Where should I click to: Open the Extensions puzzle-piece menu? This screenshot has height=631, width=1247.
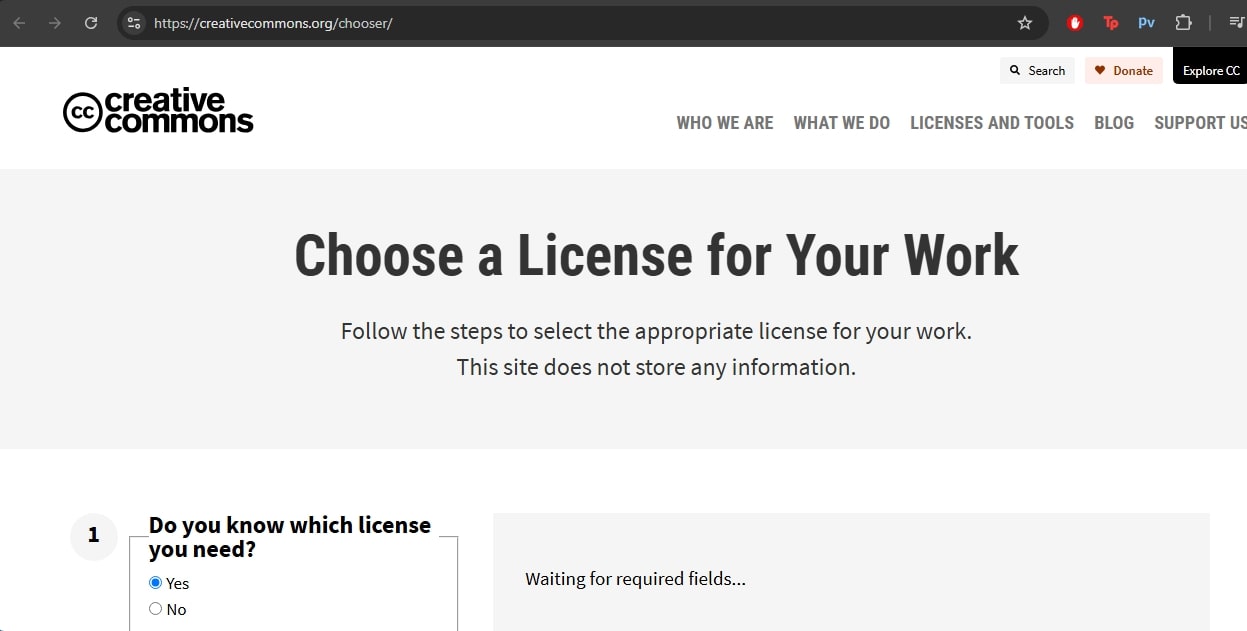pos(1184,22)
